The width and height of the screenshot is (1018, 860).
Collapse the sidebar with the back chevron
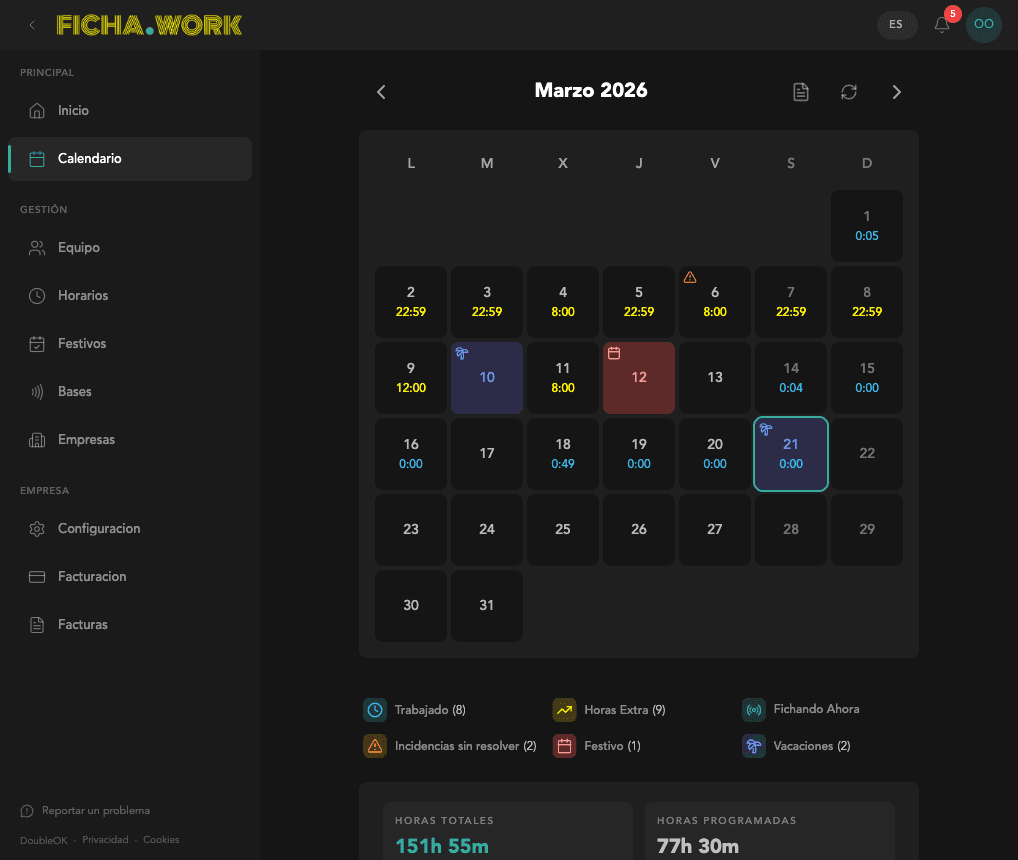(32, 25)
